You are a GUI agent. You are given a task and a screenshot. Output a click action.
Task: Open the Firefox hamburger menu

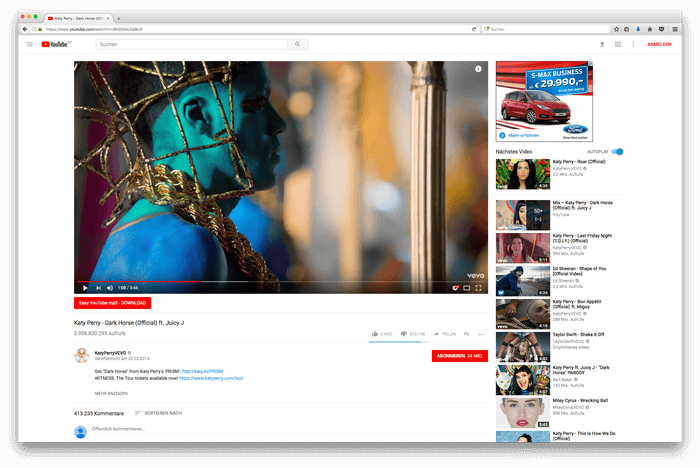tap(675, 29)
